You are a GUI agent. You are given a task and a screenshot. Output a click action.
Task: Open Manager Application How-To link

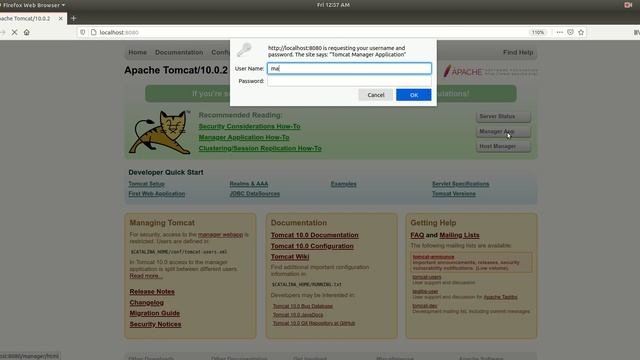[x=244, y=138]
